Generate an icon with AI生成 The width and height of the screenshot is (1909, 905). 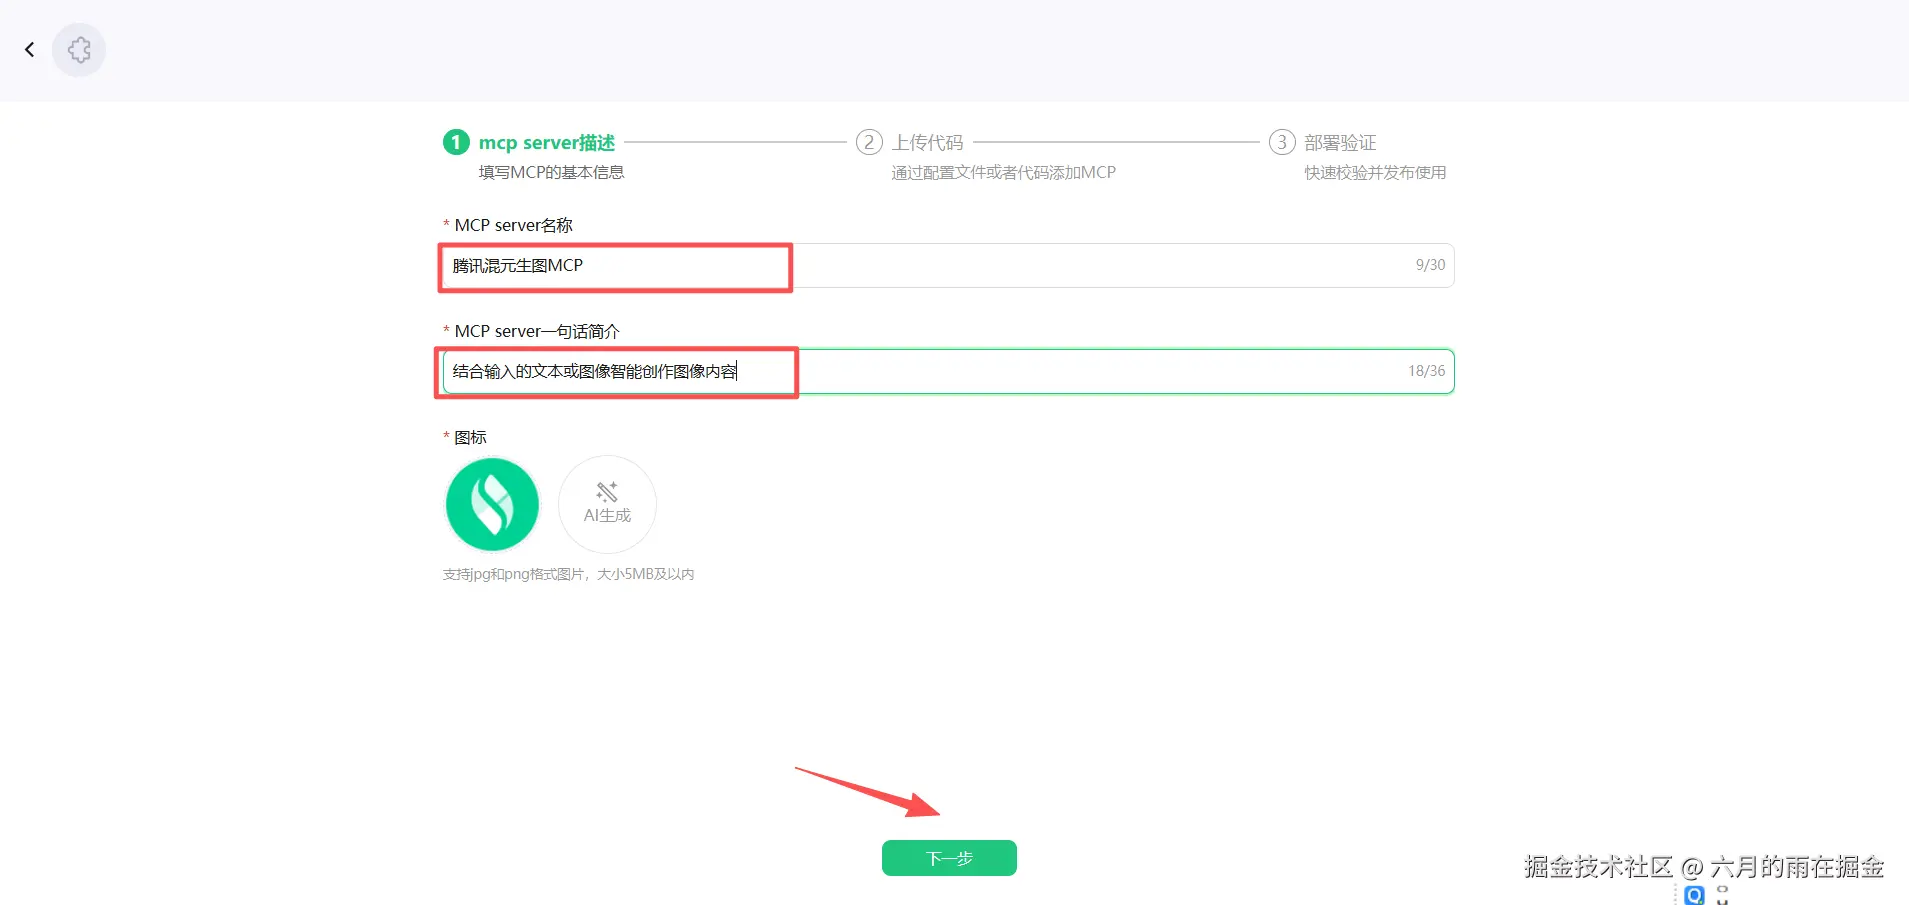[x=607, y=504]
